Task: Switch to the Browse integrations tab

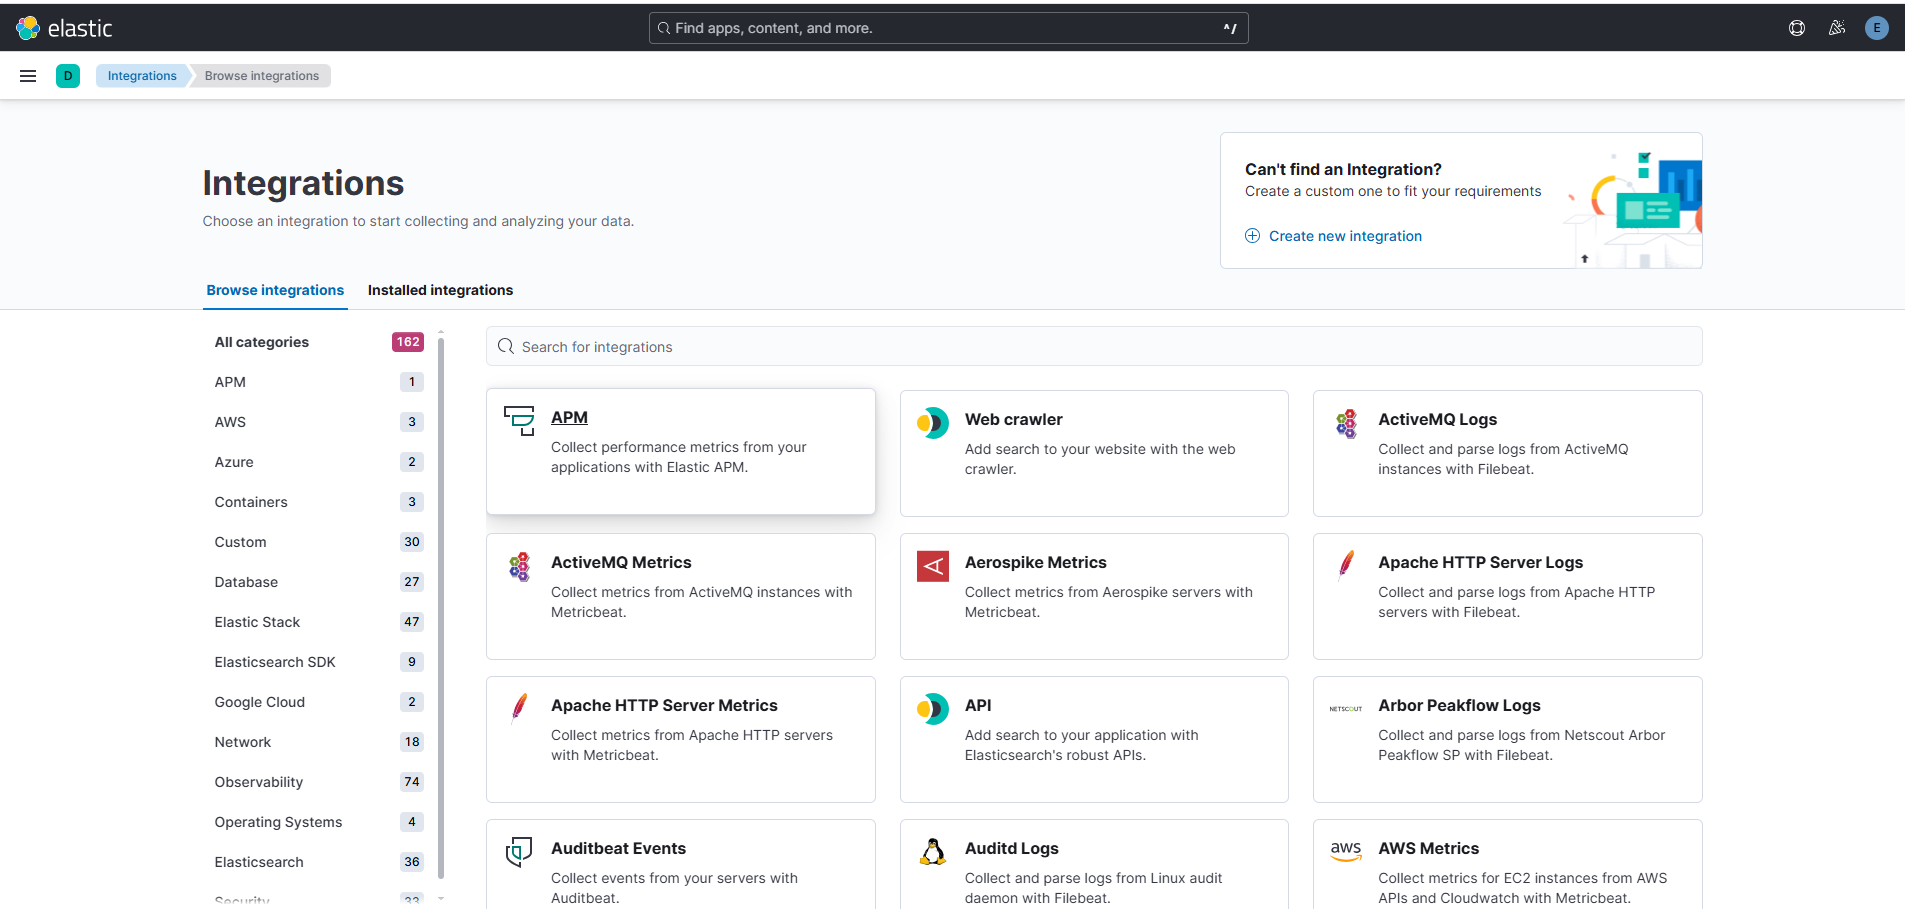Action: point(275,290)
